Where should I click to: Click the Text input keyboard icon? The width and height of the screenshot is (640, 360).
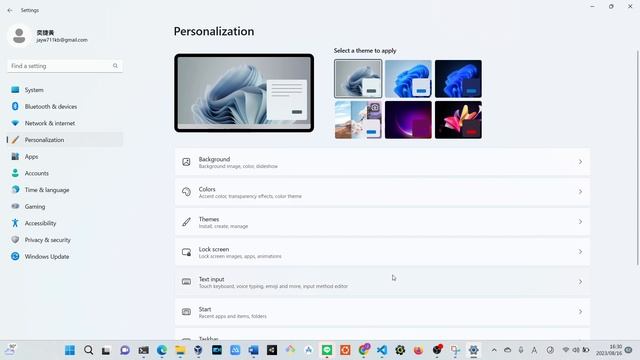(186, 282)
